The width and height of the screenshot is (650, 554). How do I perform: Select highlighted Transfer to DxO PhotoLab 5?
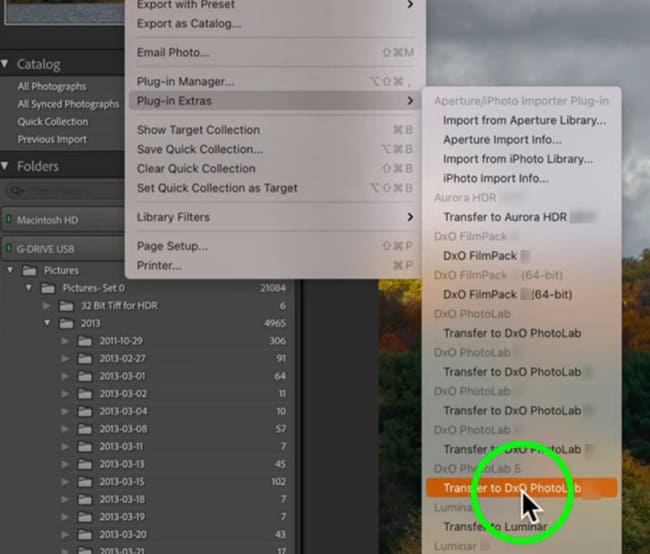tap(522, 488)
